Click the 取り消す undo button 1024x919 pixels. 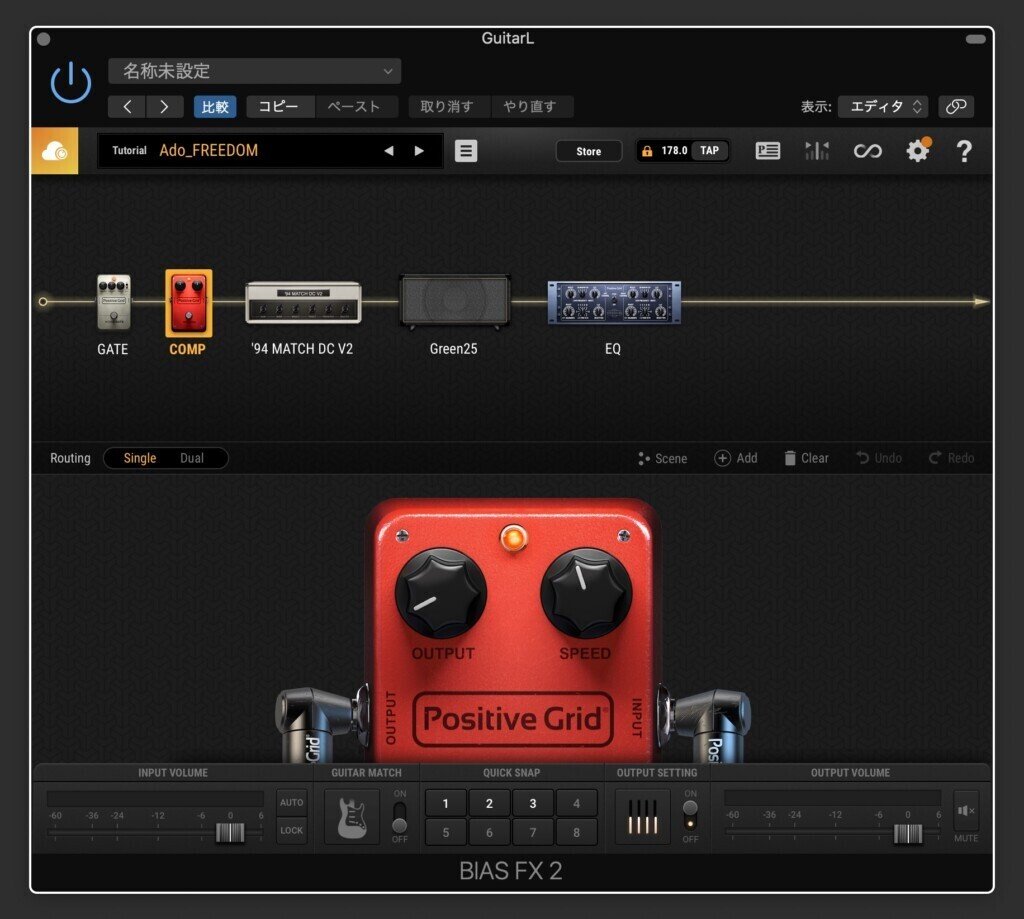(x=447, y=106)
